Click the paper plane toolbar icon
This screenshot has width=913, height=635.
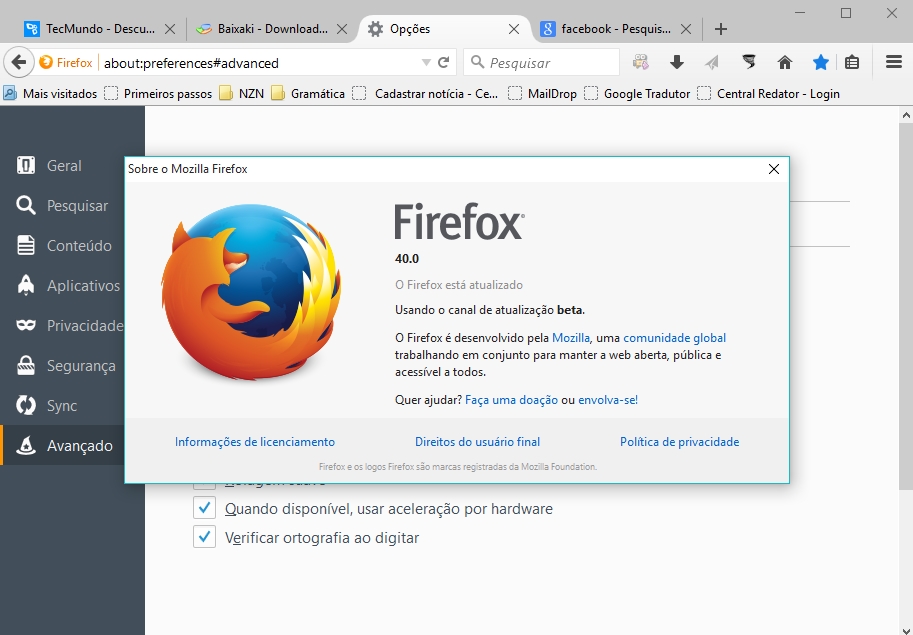(x=712, y=62)
